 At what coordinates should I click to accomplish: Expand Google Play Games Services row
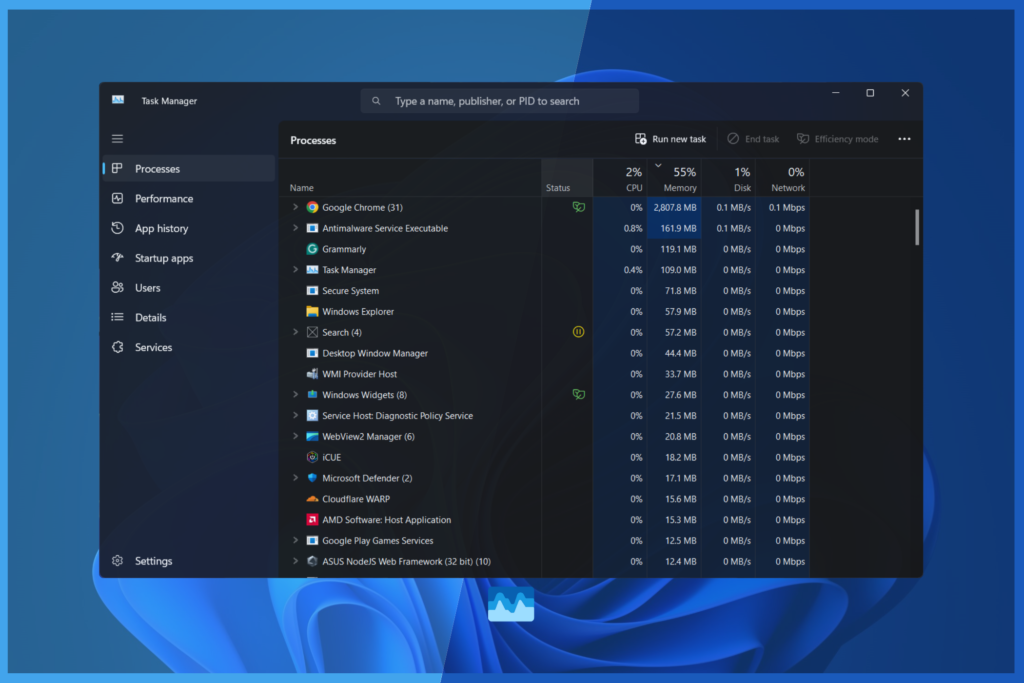295,541
